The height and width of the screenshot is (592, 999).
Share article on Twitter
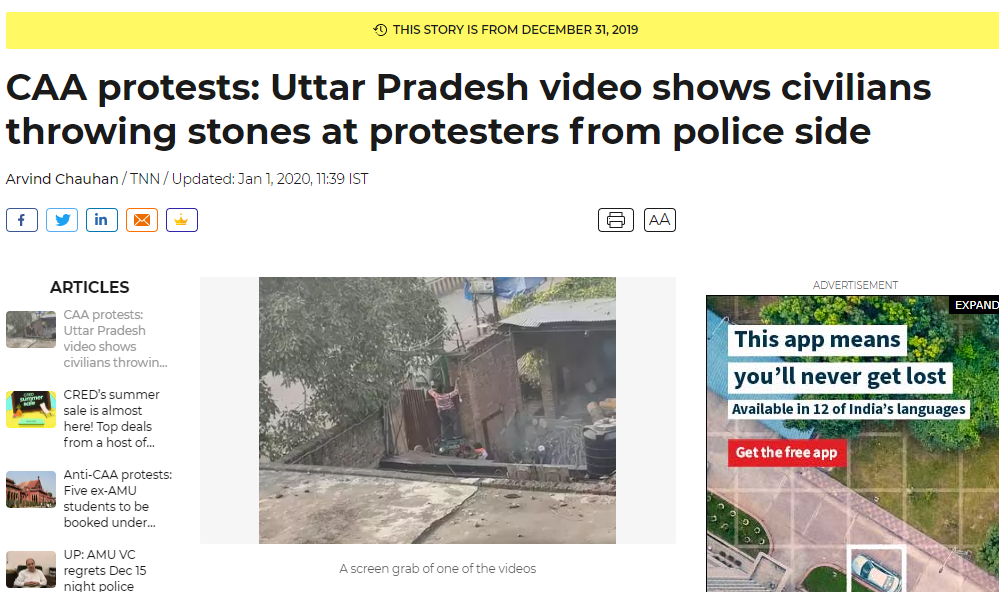pyautogui.click(x=62, y=220)
